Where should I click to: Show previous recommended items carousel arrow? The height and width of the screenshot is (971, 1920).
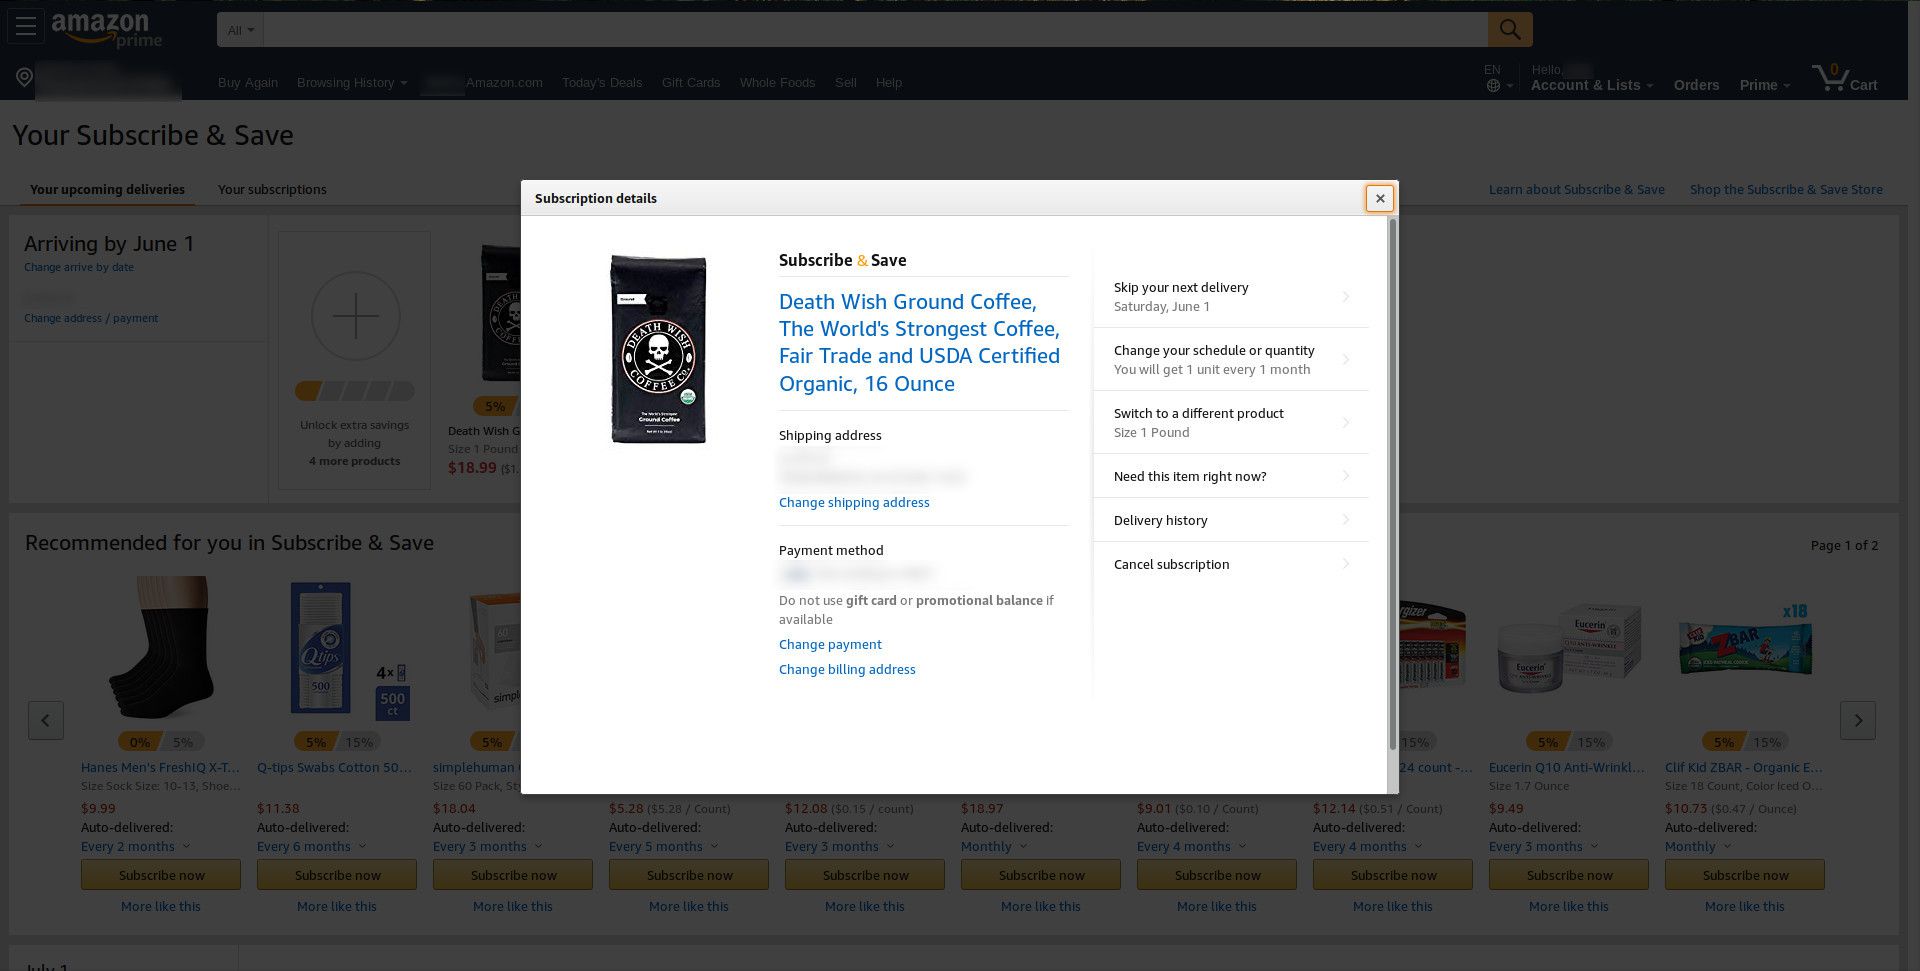click(x=46, y=720)
